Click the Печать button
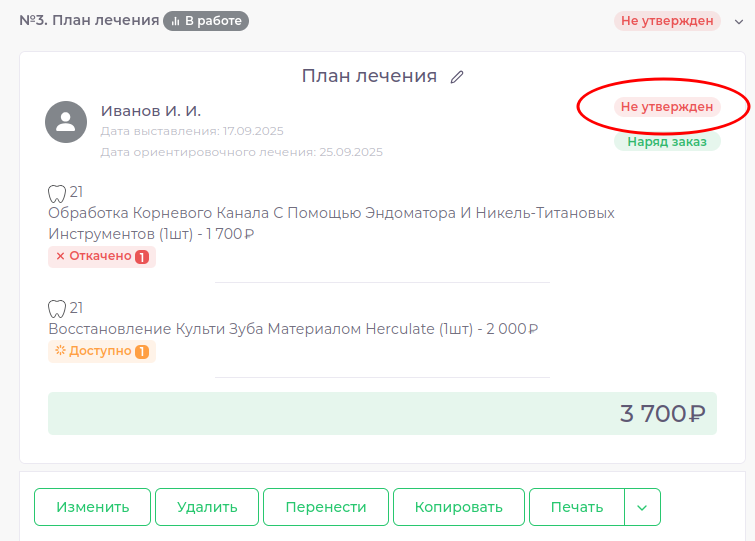 [577, 507]
